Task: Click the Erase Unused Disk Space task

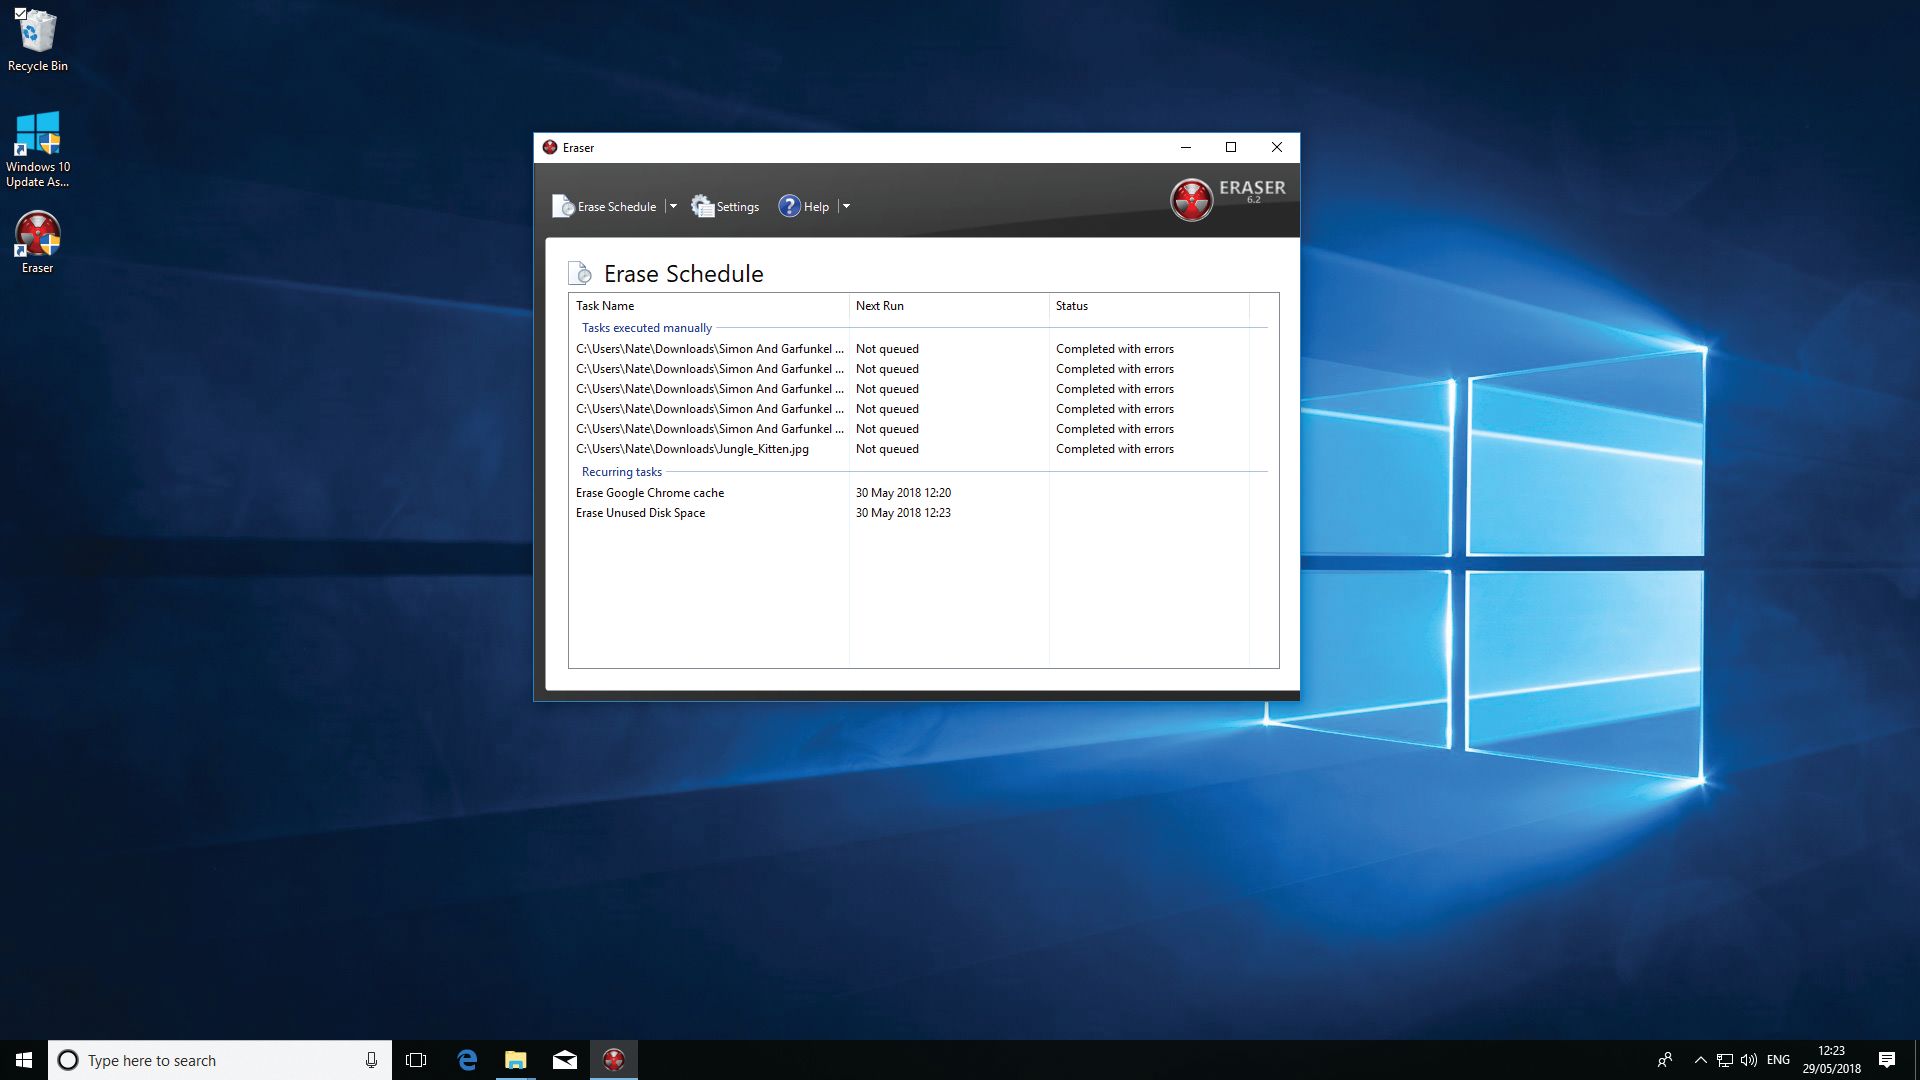Action: [x=640, y=512]
